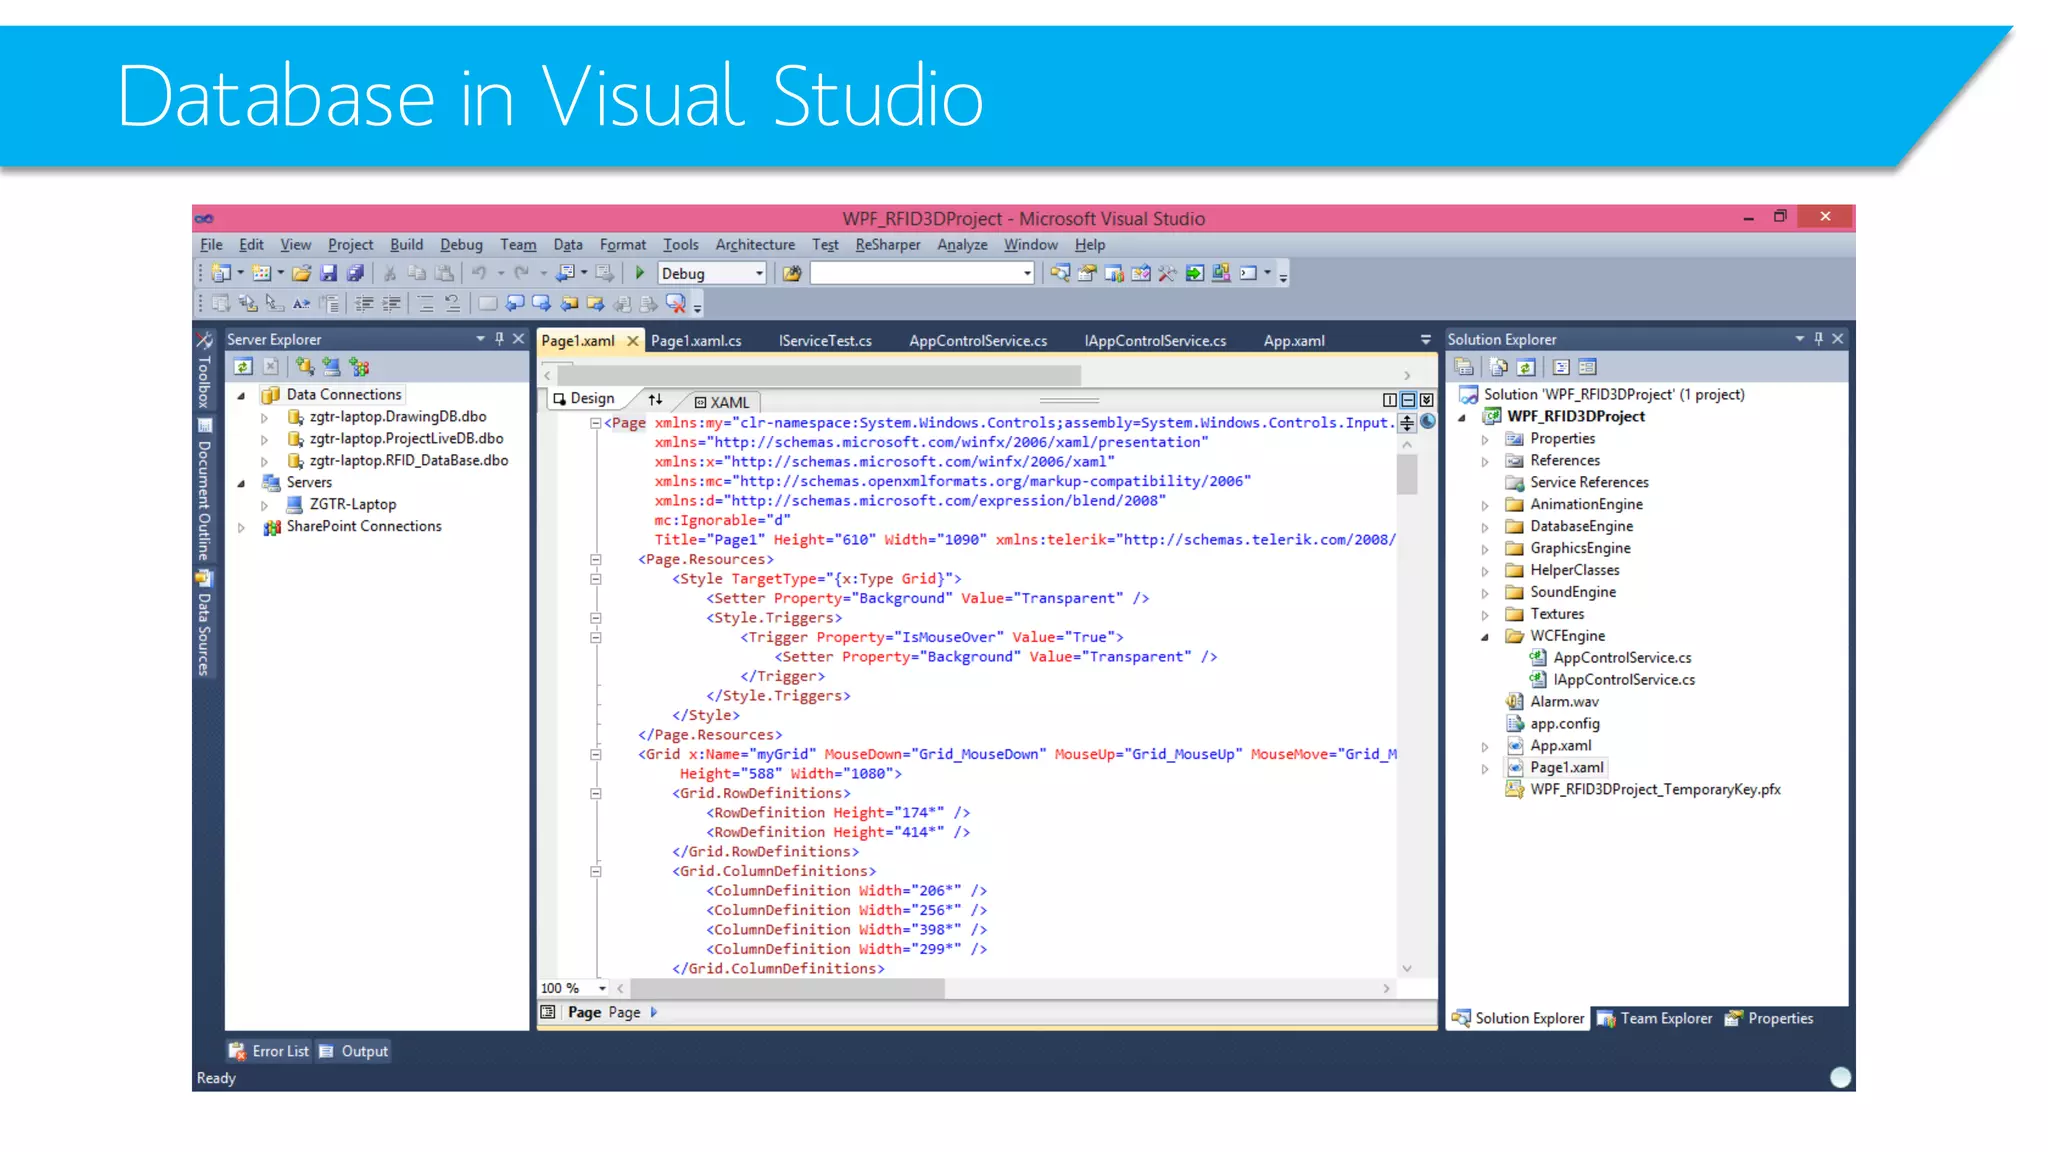
Task: Expand zgtr-laptop.RFID_DataBase.dbo connection
Action: (264, 461)
